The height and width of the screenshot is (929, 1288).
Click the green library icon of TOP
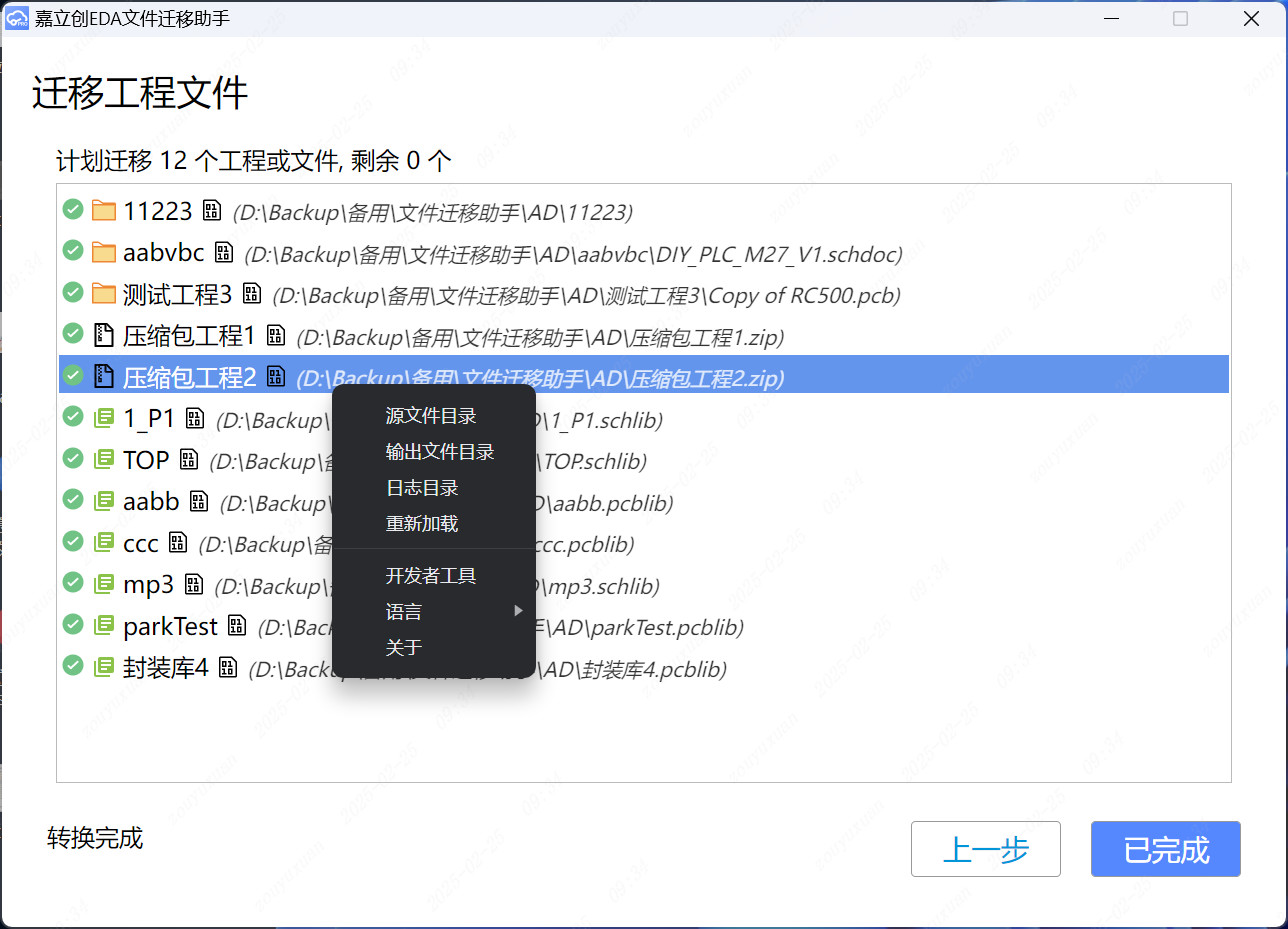tap(104, 459)
